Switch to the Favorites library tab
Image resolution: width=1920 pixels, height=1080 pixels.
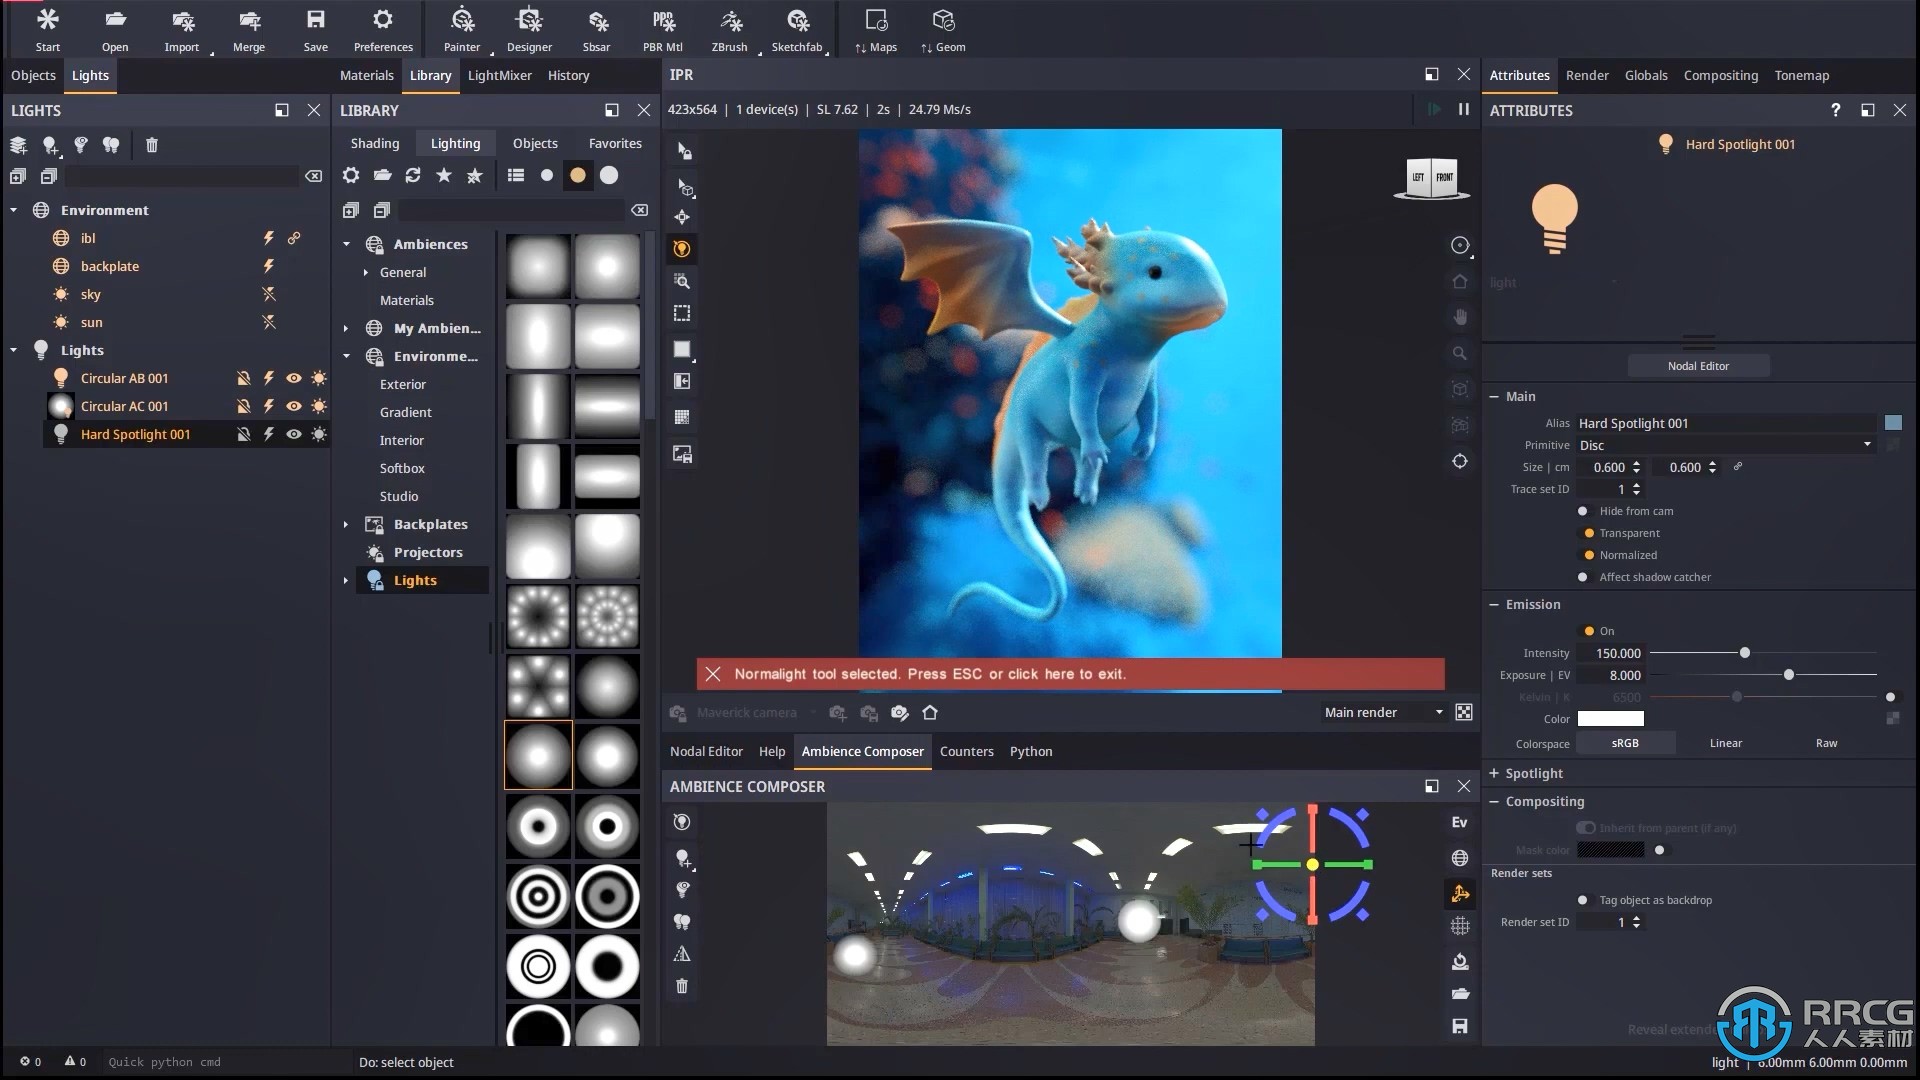pos(613,141)
